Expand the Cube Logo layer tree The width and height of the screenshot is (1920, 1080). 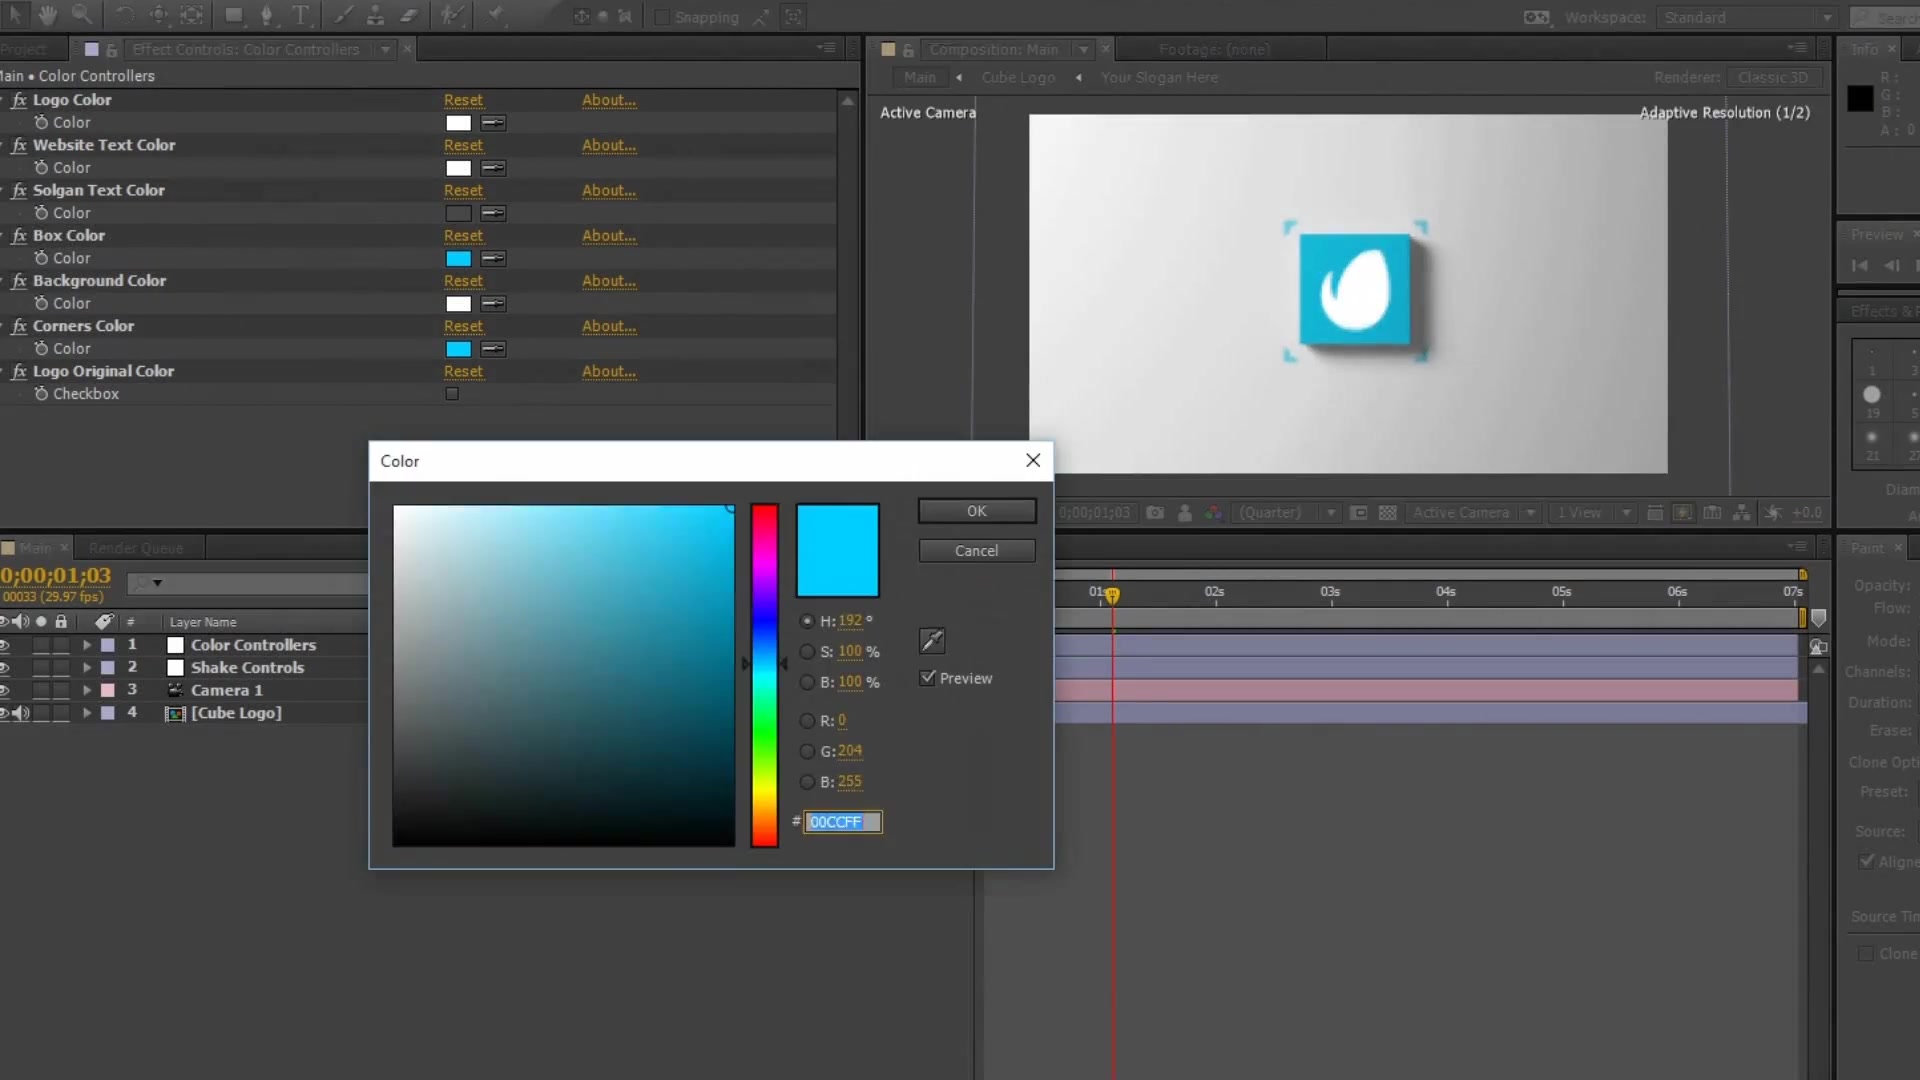tap(86, 712)
